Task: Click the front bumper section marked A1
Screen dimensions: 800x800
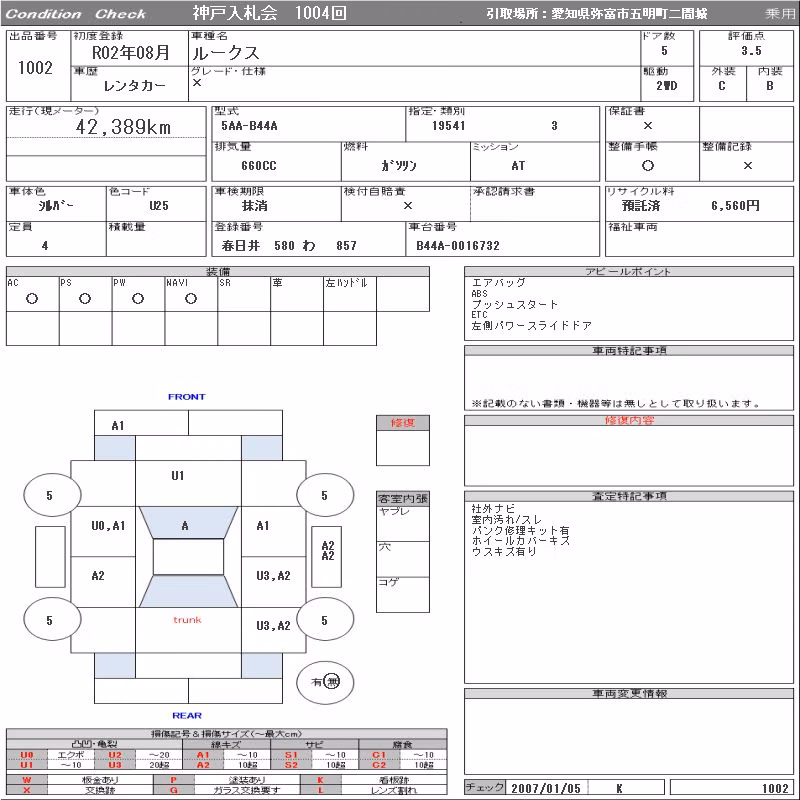Action: [x=141, y=423]
